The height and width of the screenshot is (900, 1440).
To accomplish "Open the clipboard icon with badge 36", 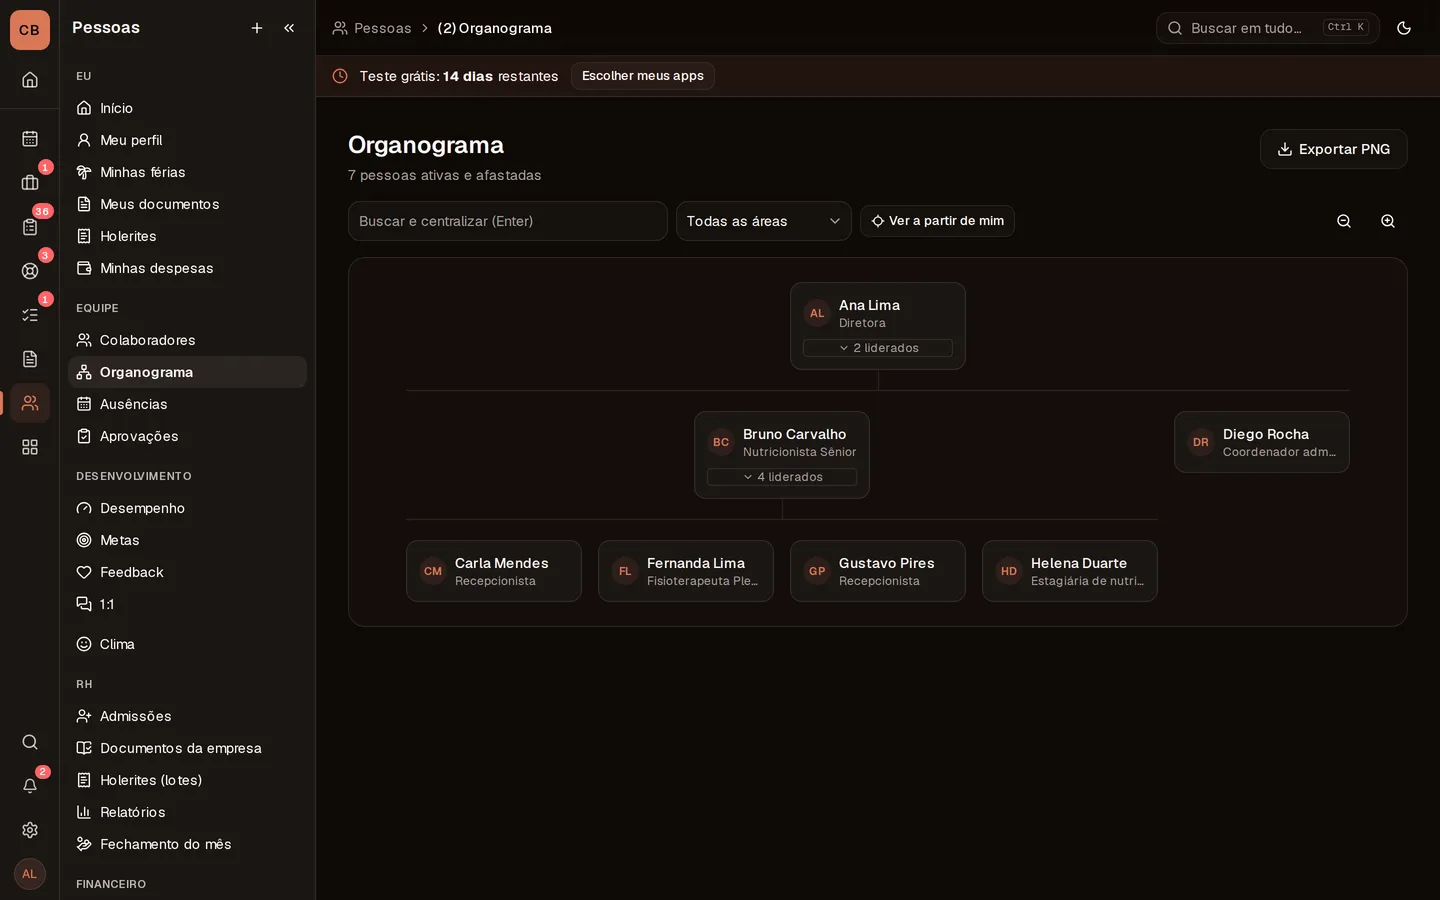I will coord(30,227).
